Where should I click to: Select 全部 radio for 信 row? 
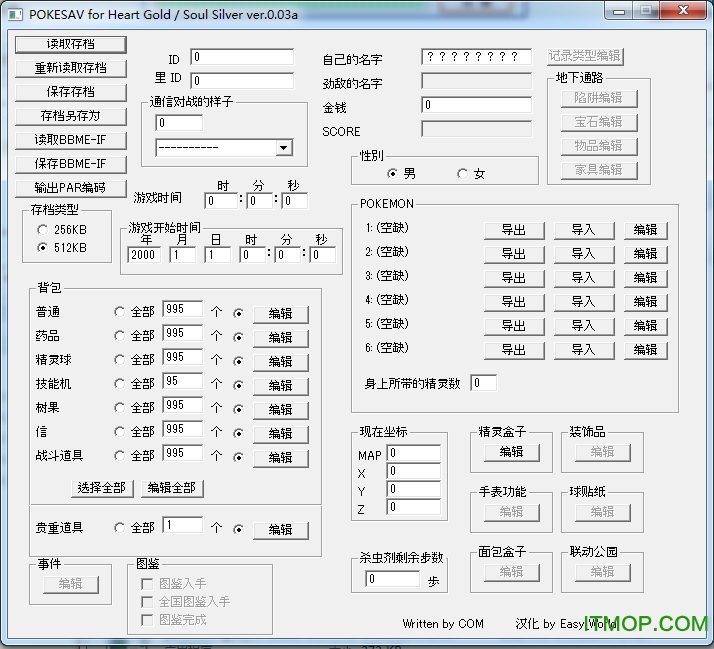(119, 432)
